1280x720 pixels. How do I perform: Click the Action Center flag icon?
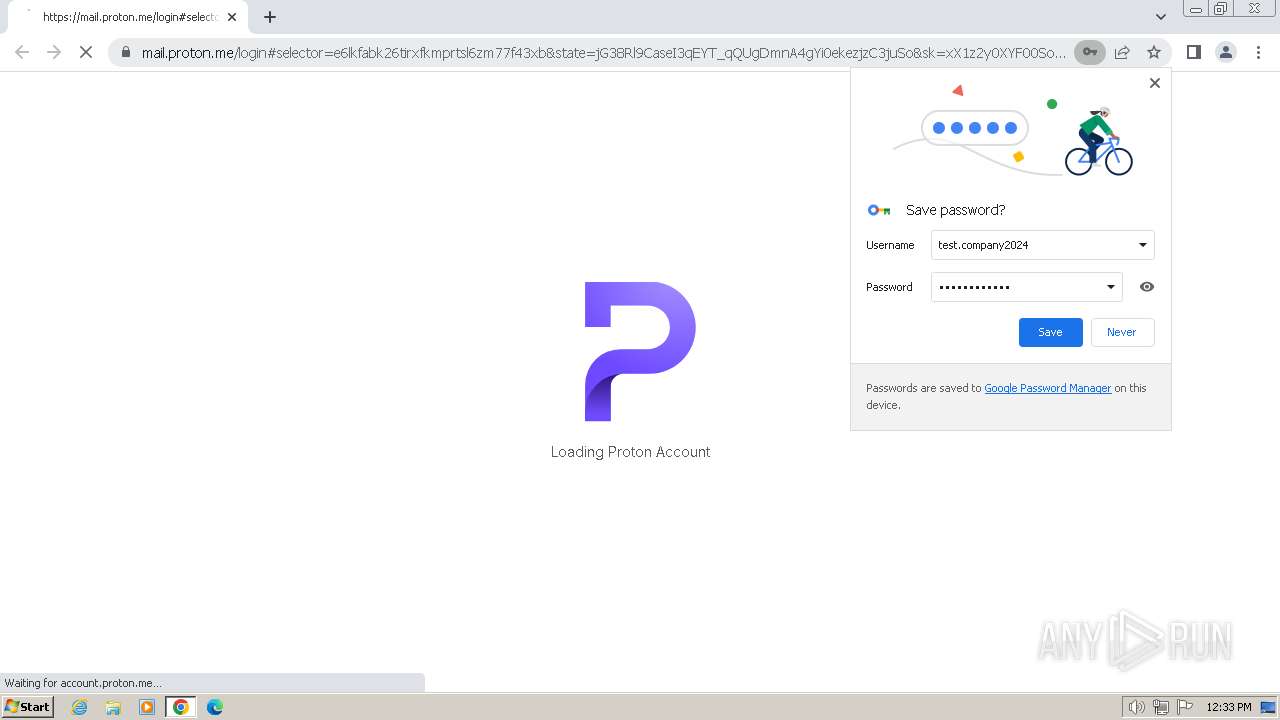[x=1186, y=707]
